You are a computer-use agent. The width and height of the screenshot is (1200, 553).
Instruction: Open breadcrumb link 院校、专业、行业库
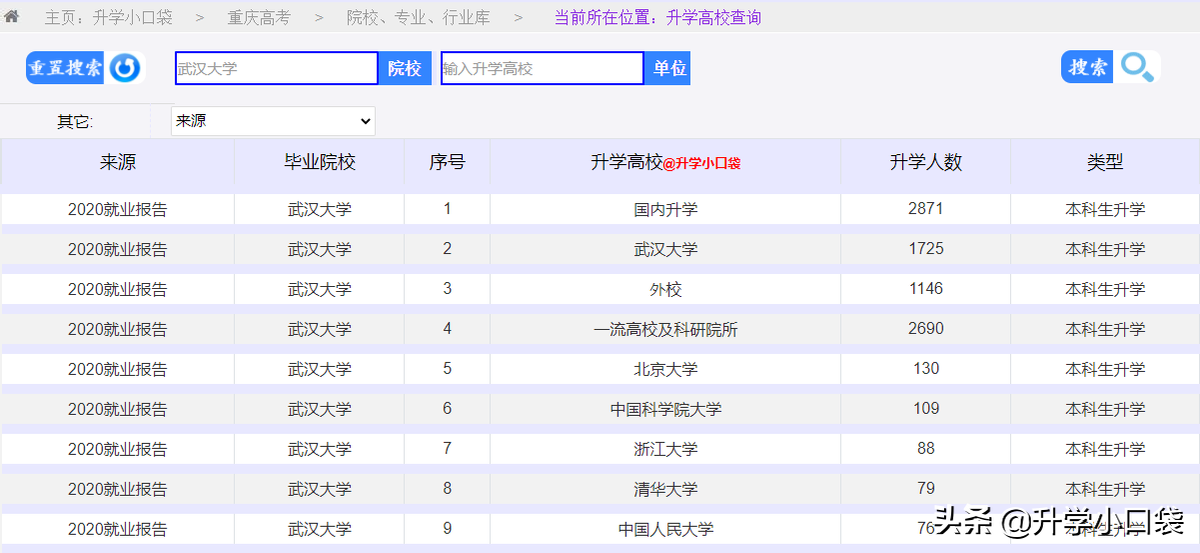(418, 18)
